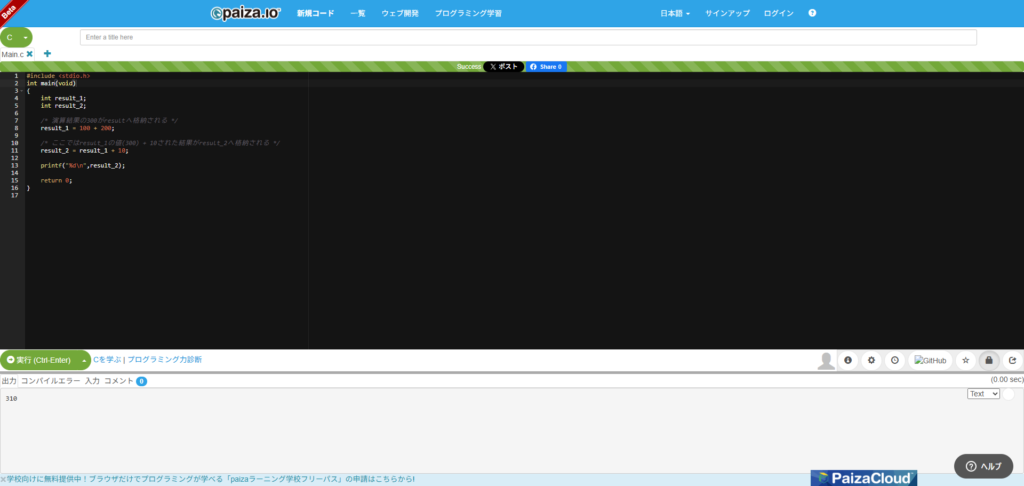Toggle the lock privacy icon
This screenshot has width=1024, height=486.
(x=989, y=360)
